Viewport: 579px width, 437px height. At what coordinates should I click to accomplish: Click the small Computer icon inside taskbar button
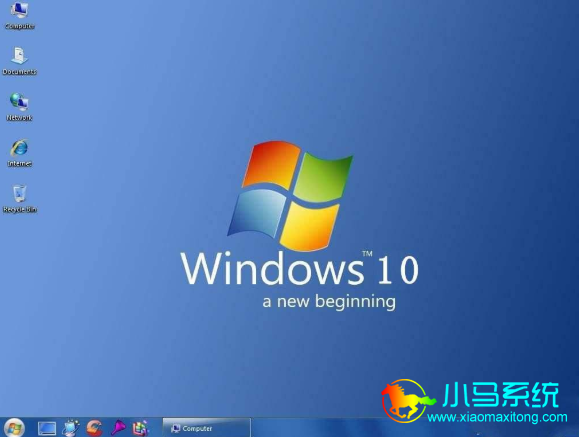coord(175,429)
